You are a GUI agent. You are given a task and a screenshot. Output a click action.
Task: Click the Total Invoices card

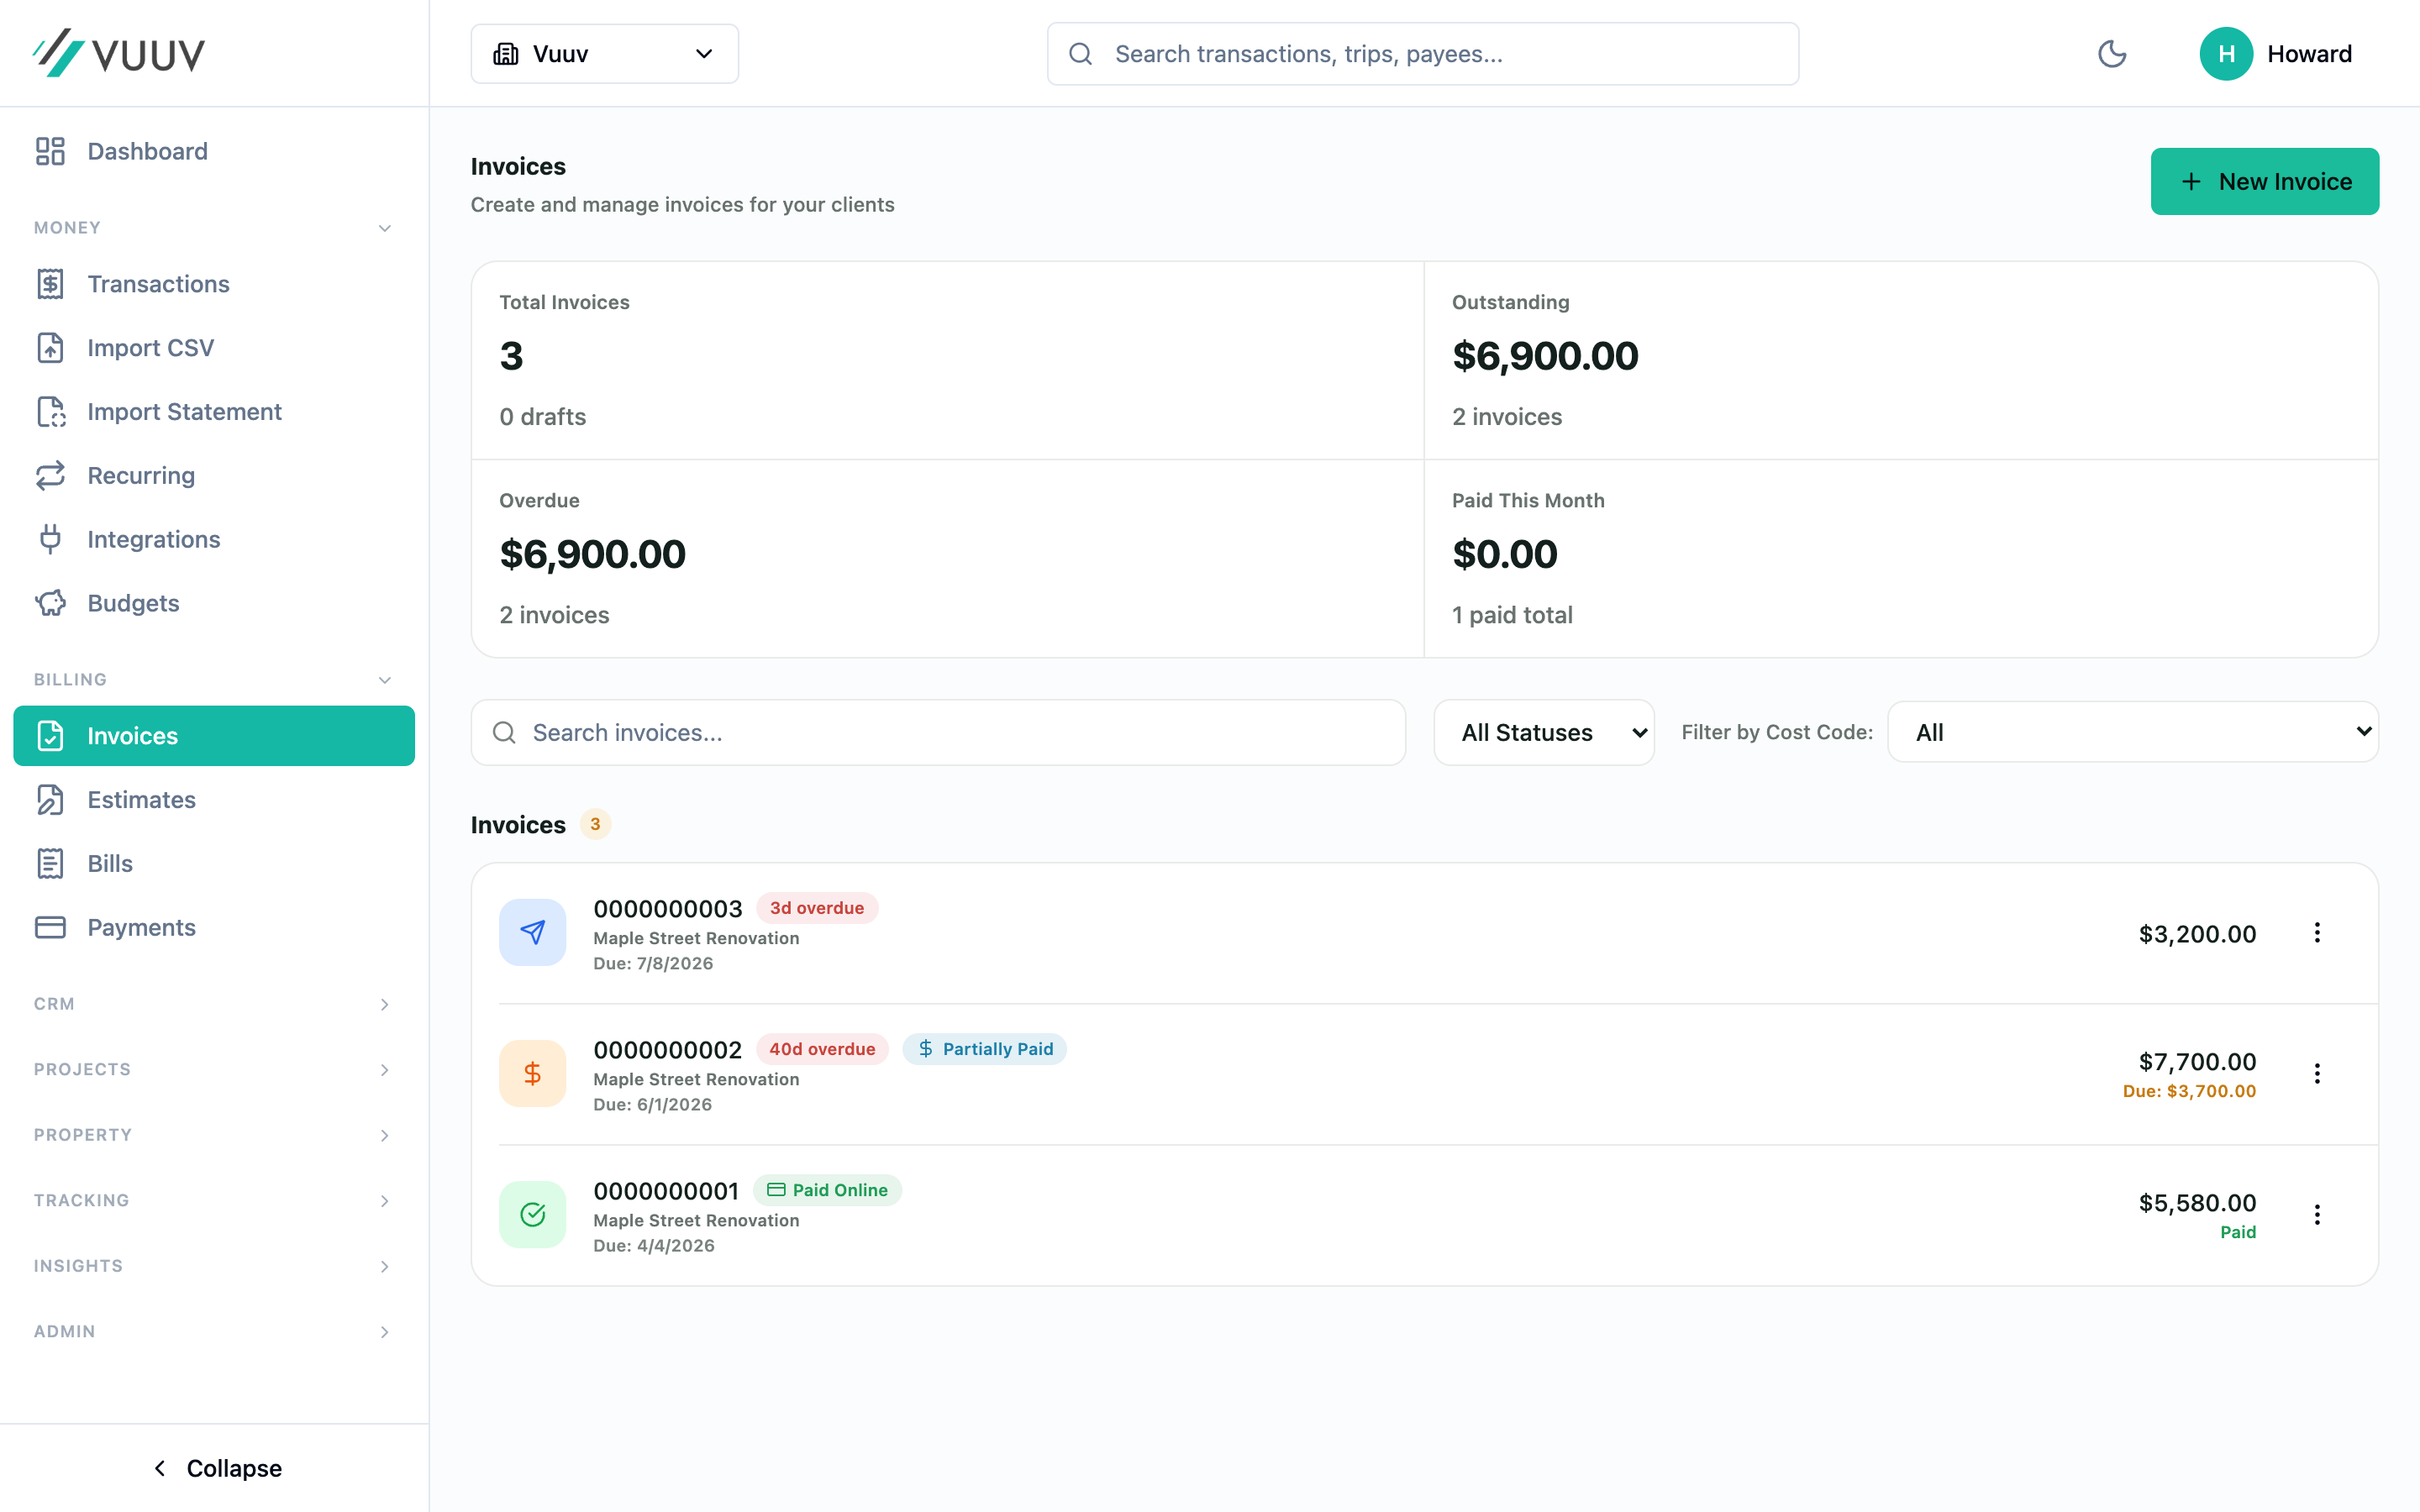pos(947,360)
